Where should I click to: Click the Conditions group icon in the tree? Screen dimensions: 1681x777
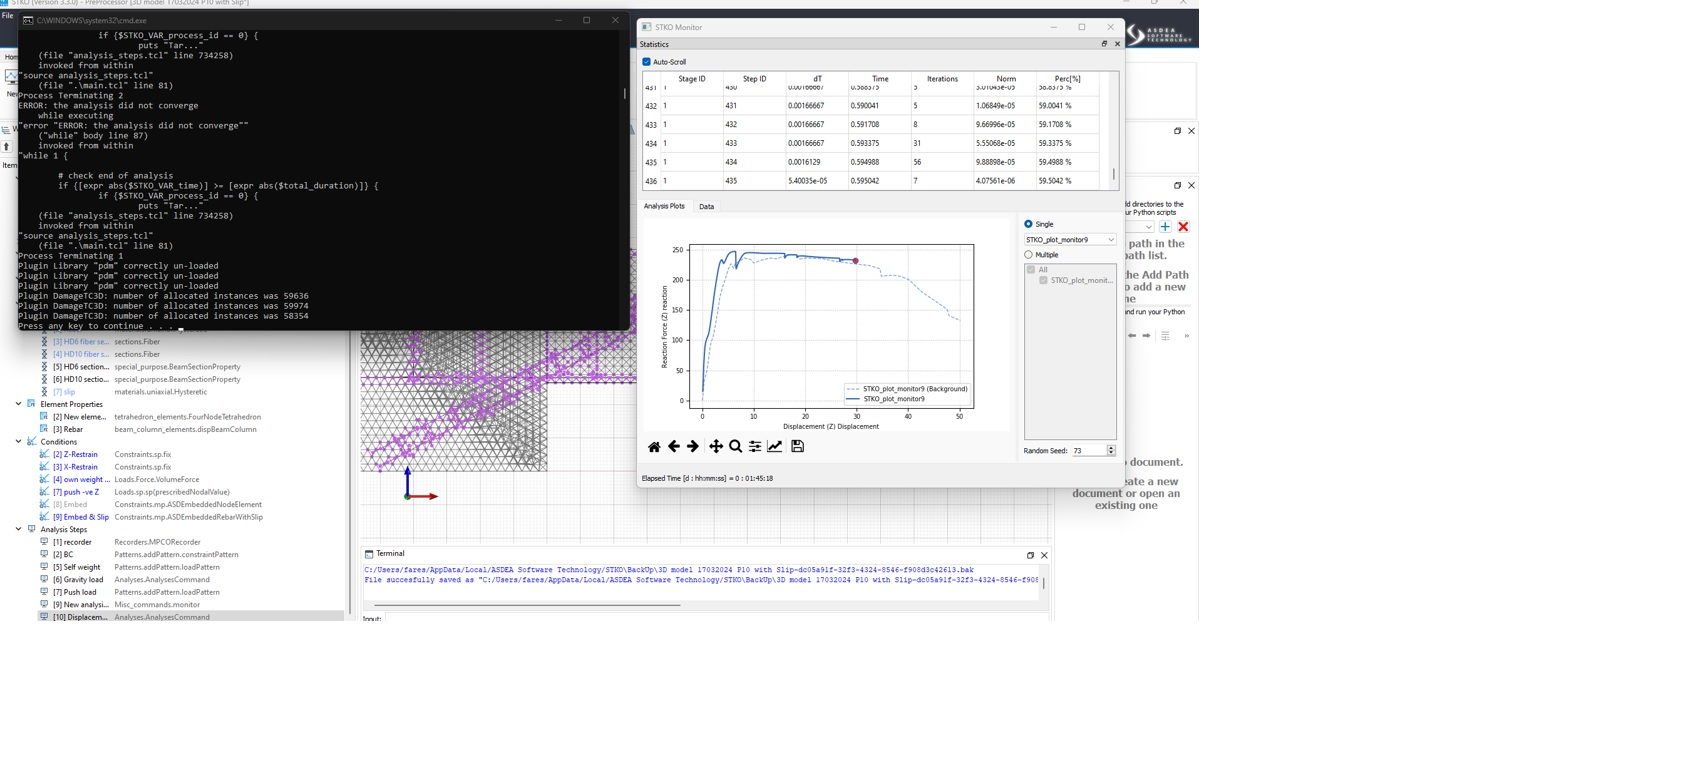(32, 442)
